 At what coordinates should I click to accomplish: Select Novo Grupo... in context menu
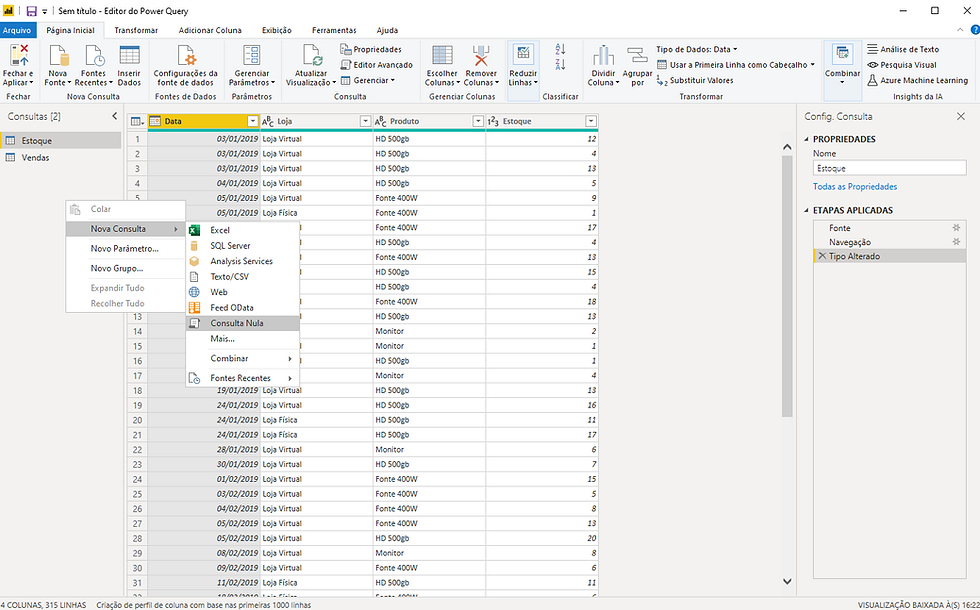(x=125, y=268)
